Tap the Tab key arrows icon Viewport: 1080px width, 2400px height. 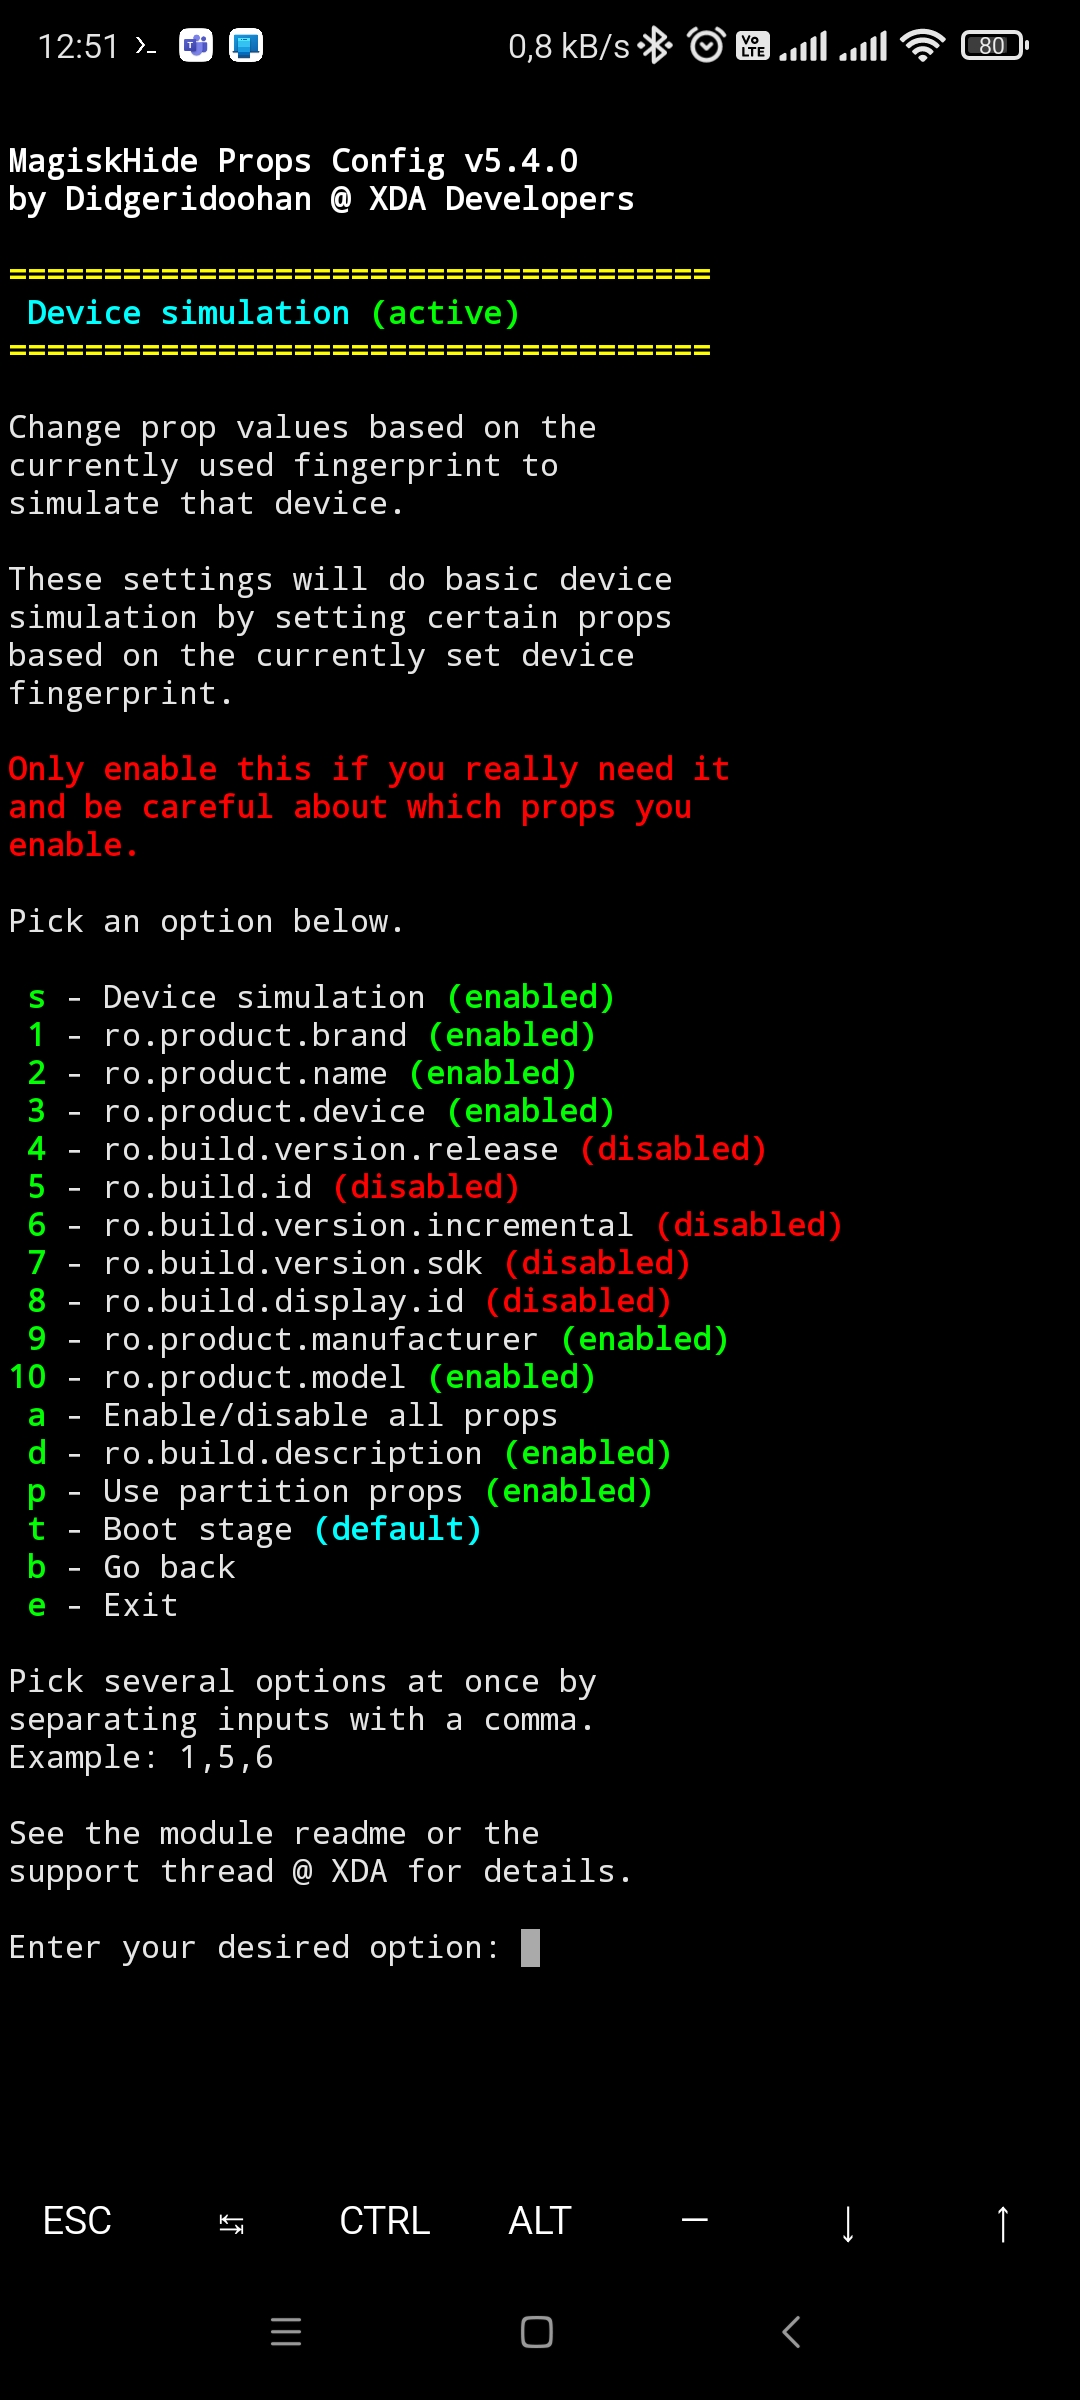point(231,2221)
